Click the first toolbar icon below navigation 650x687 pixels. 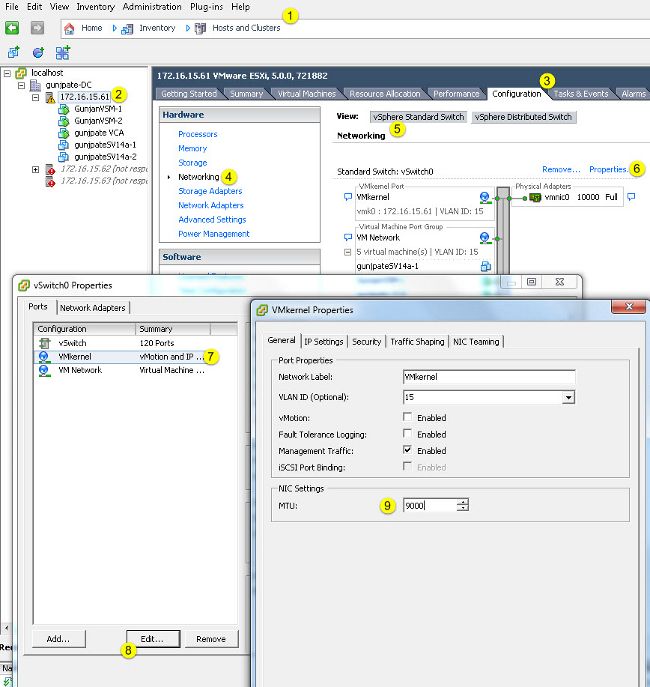pos(14,53)
